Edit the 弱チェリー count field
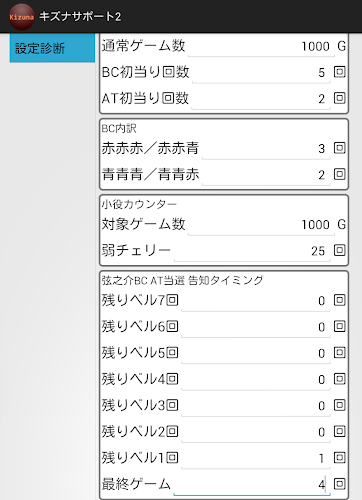The width and height of the screenshot is (362, 500). [x=252, y=251]
